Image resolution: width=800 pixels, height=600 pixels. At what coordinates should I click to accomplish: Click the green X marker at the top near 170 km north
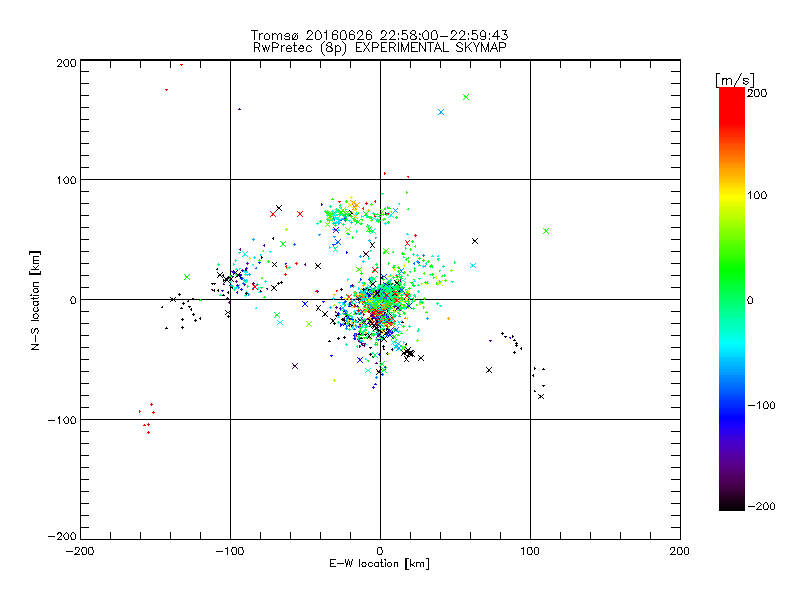point(466,97)
